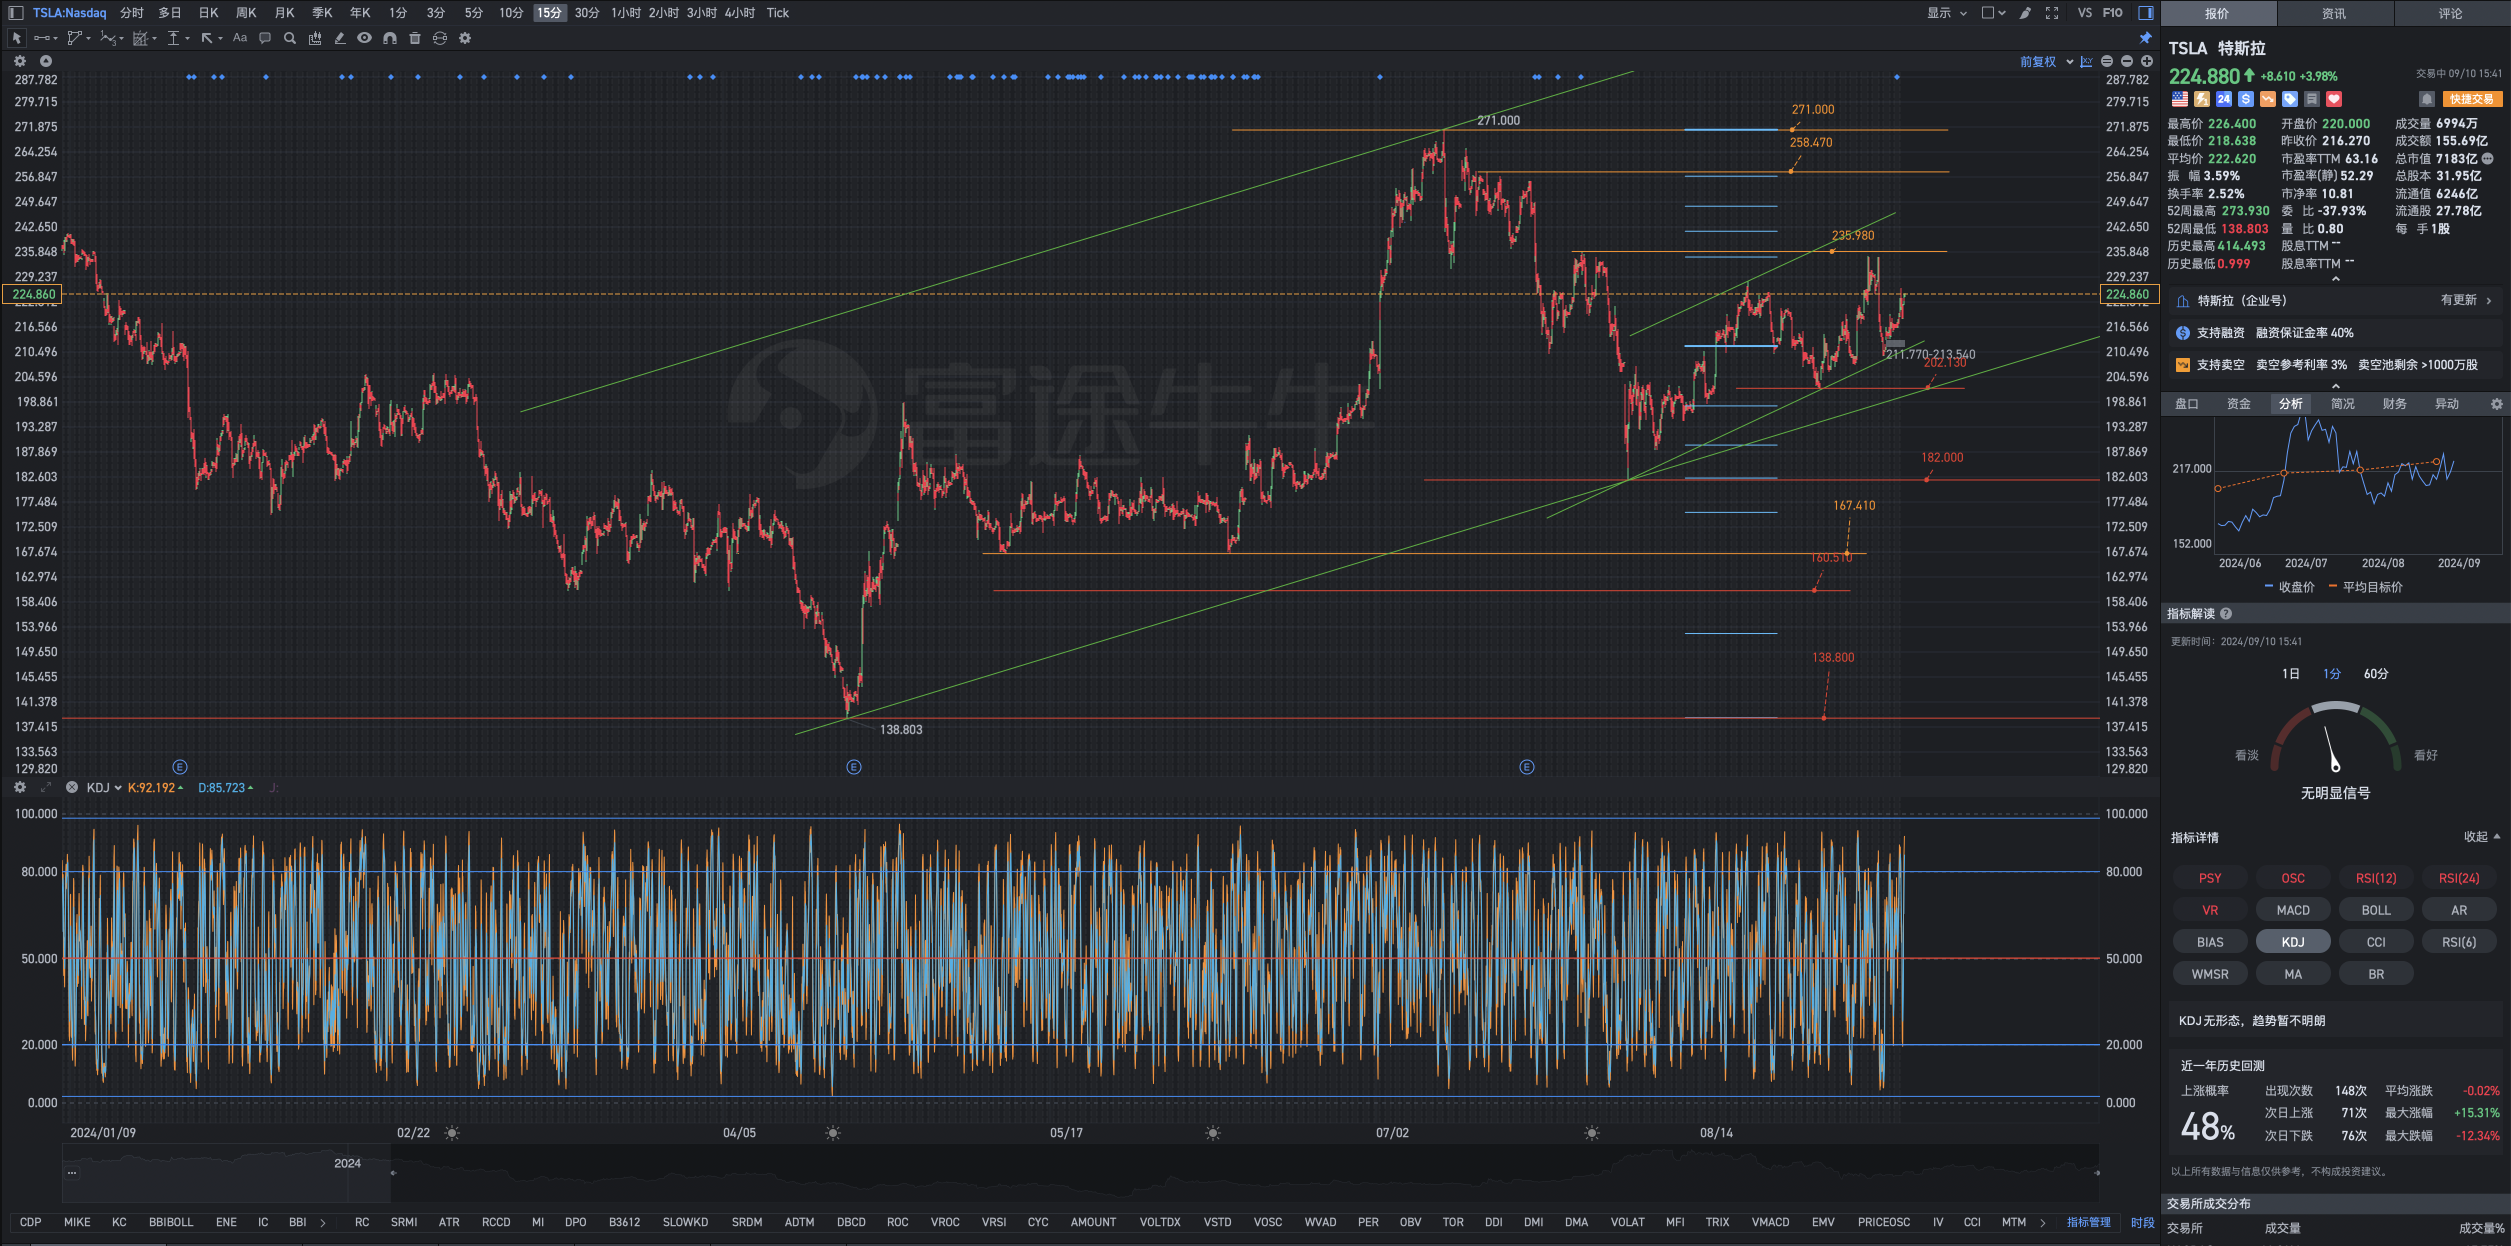Screen dimensions: 2511x1246
Task: Click the bottom timeline range navigator
Action: 1080,1172
